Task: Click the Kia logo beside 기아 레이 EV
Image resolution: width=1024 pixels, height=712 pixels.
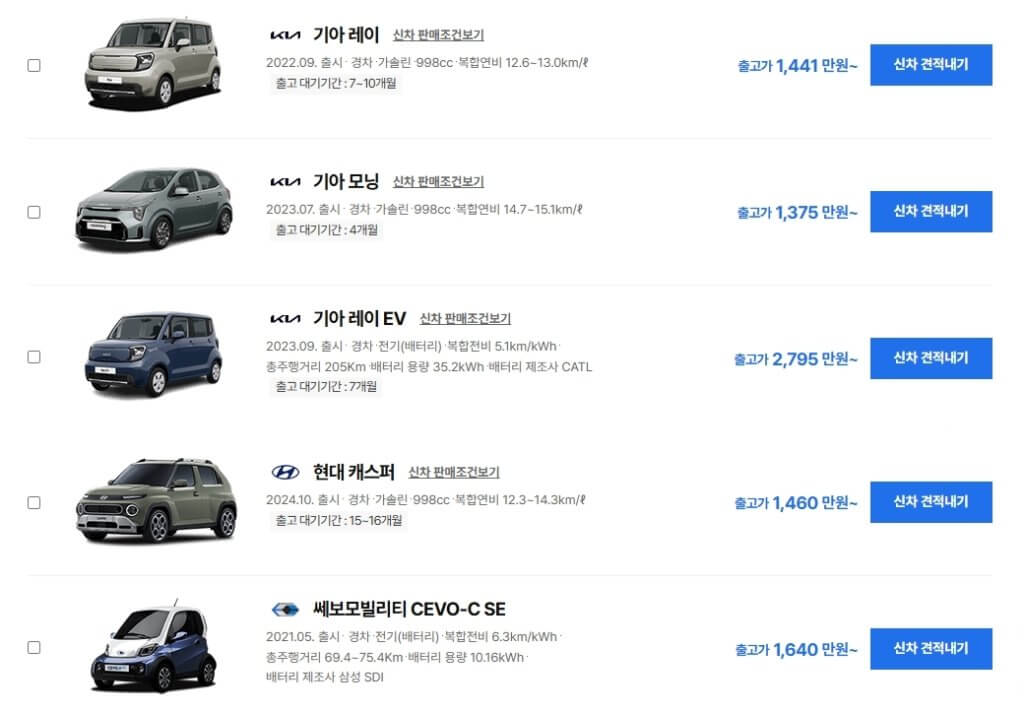Action: [285, 319]
